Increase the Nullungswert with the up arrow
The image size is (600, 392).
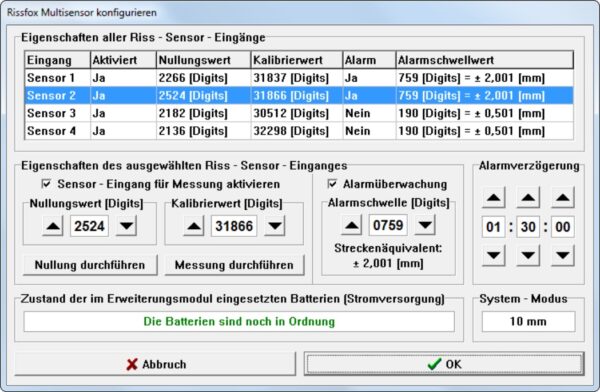53,226
